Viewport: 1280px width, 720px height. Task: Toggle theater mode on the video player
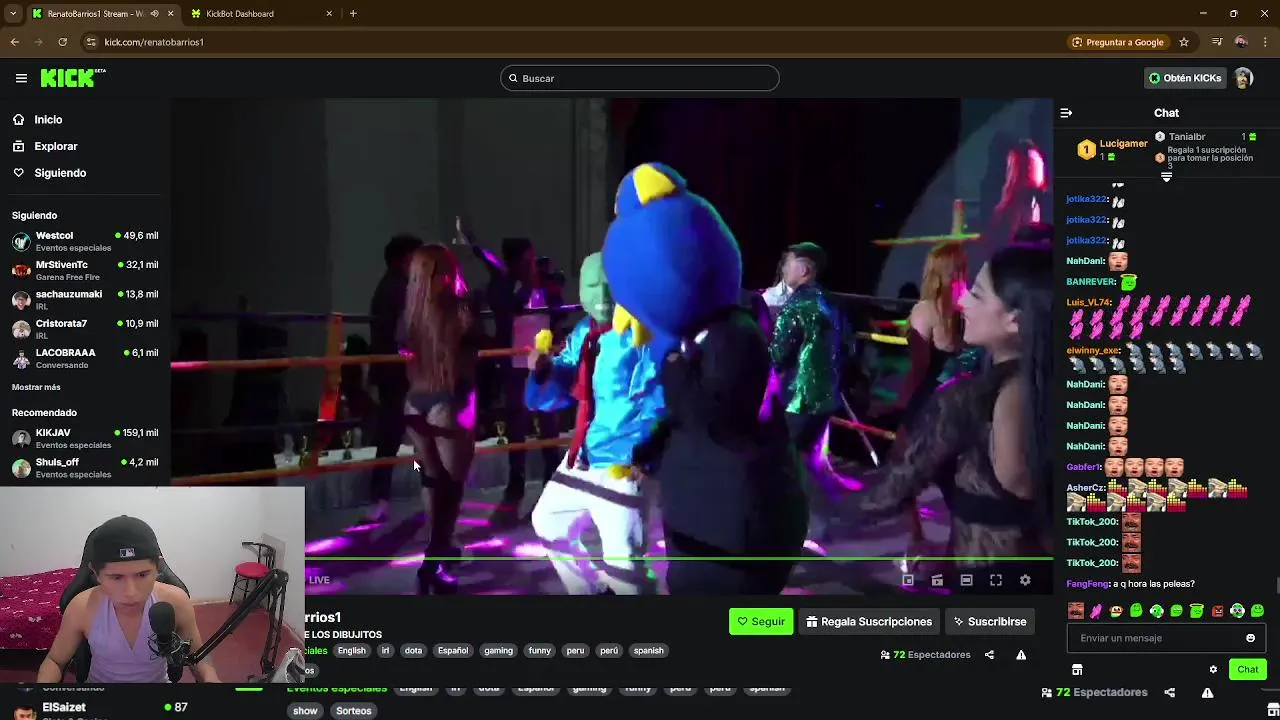coord(966,580)
